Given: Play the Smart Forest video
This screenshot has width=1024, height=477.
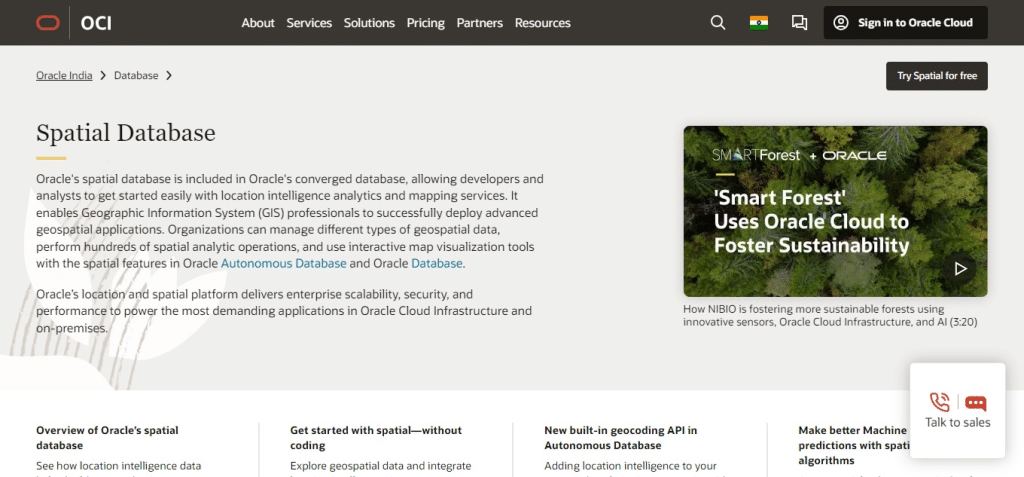Looking at the screenshot, I should (x=960, y=269).
